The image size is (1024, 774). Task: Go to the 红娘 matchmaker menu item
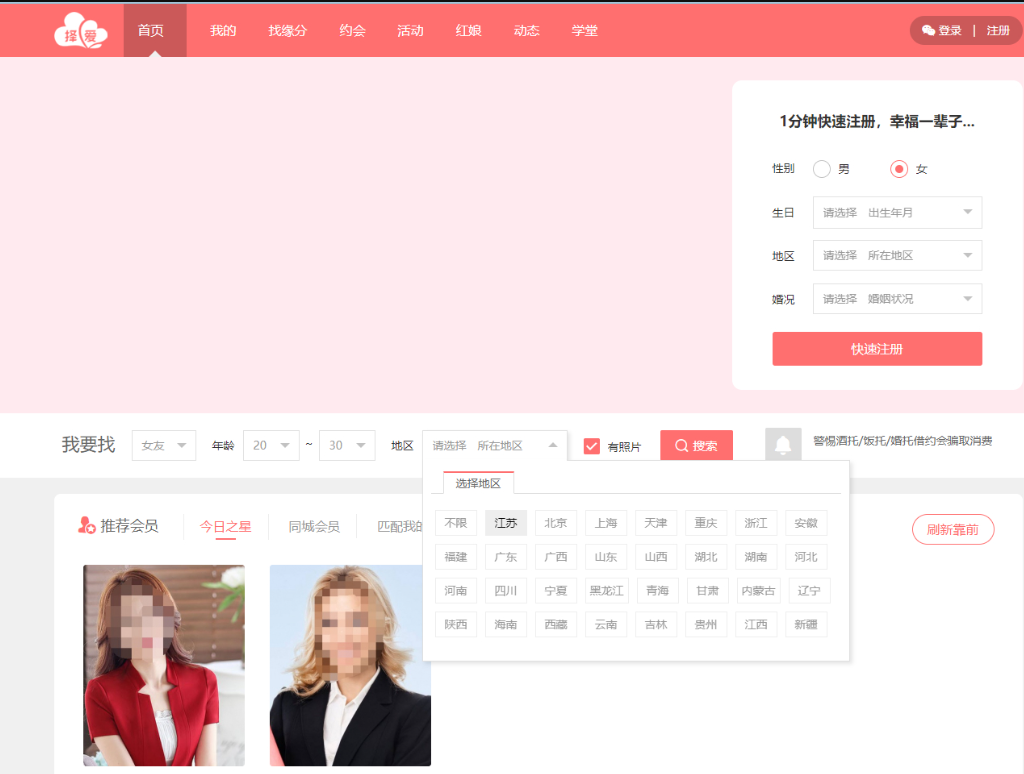(468, 31)
